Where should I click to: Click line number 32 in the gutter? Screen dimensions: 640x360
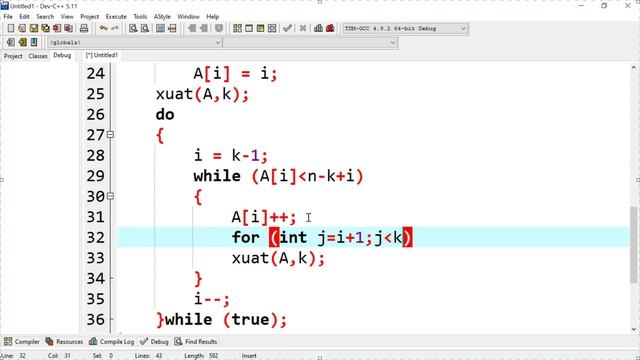click(96, 238)
